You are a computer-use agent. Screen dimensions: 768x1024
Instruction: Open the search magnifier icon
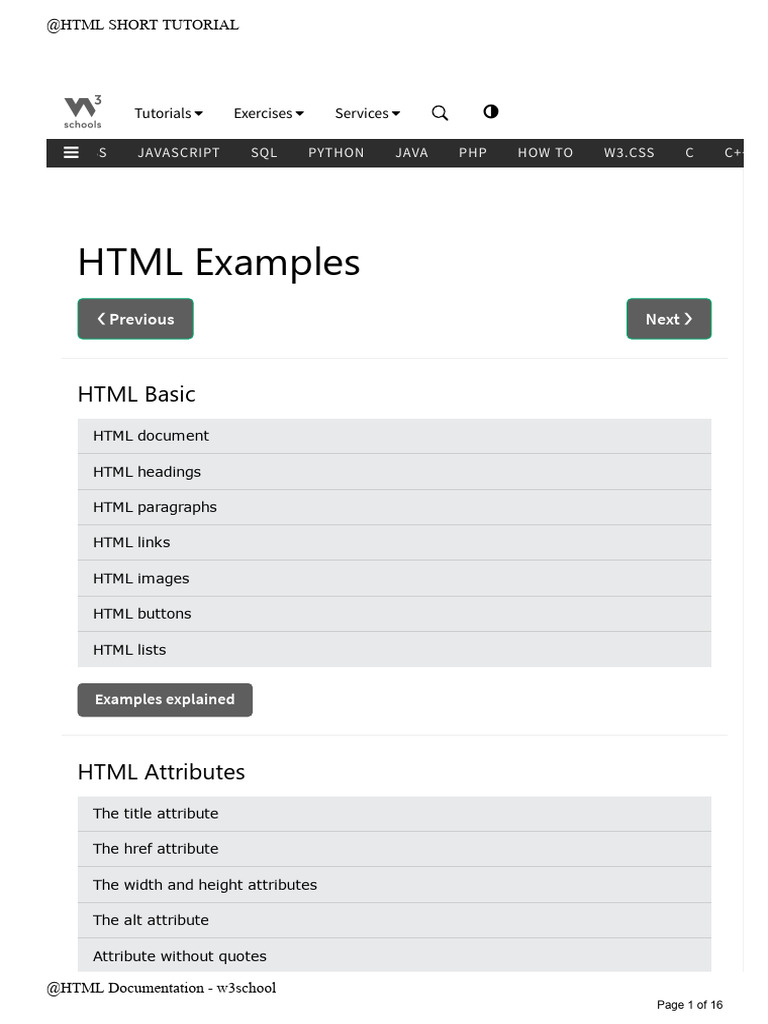[440, 113]
